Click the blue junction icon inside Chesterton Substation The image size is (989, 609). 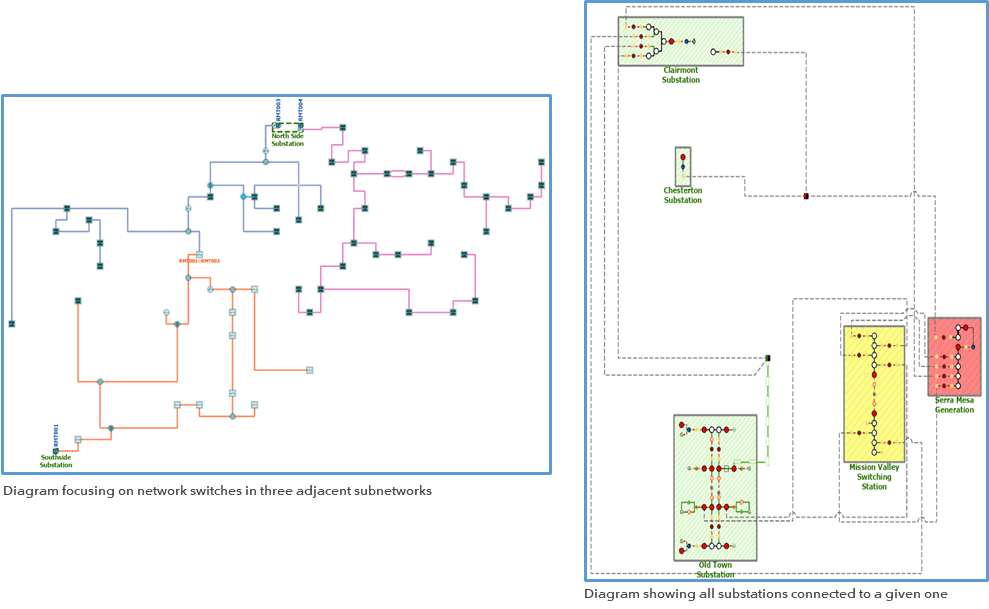pos(683,167)
